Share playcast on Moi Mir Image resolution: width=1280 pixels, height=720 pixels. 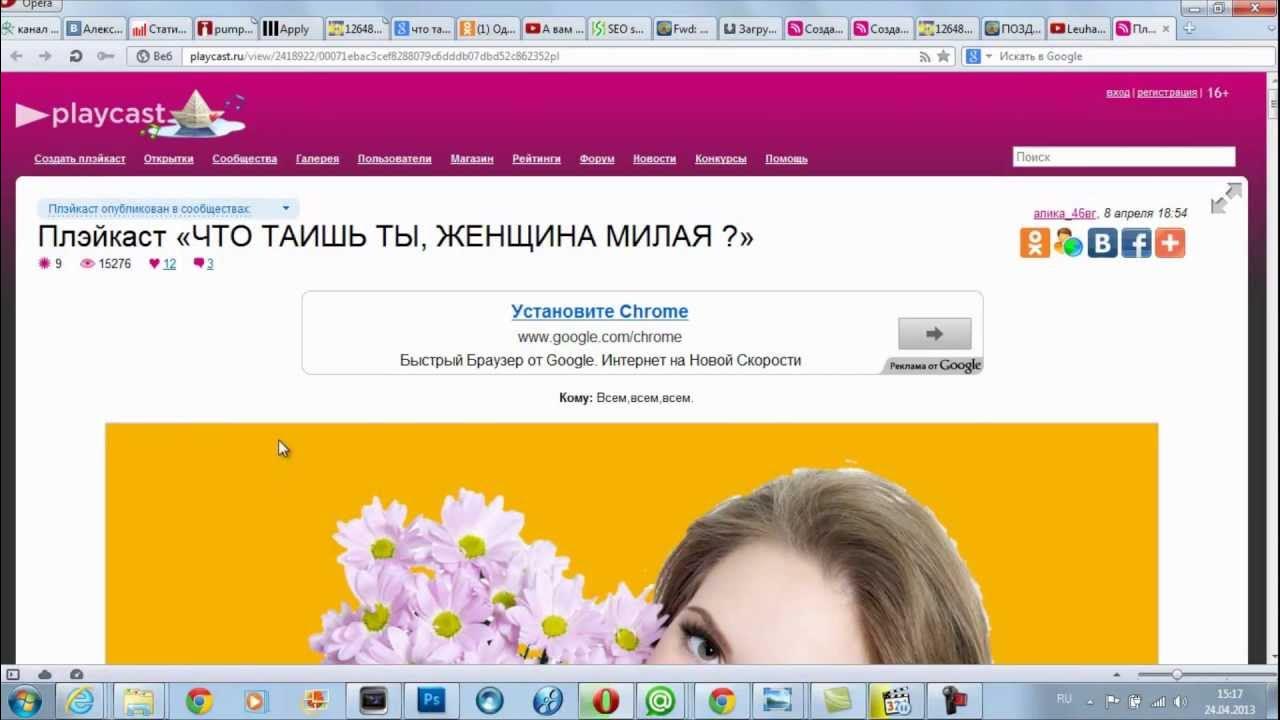[1068, 243]
